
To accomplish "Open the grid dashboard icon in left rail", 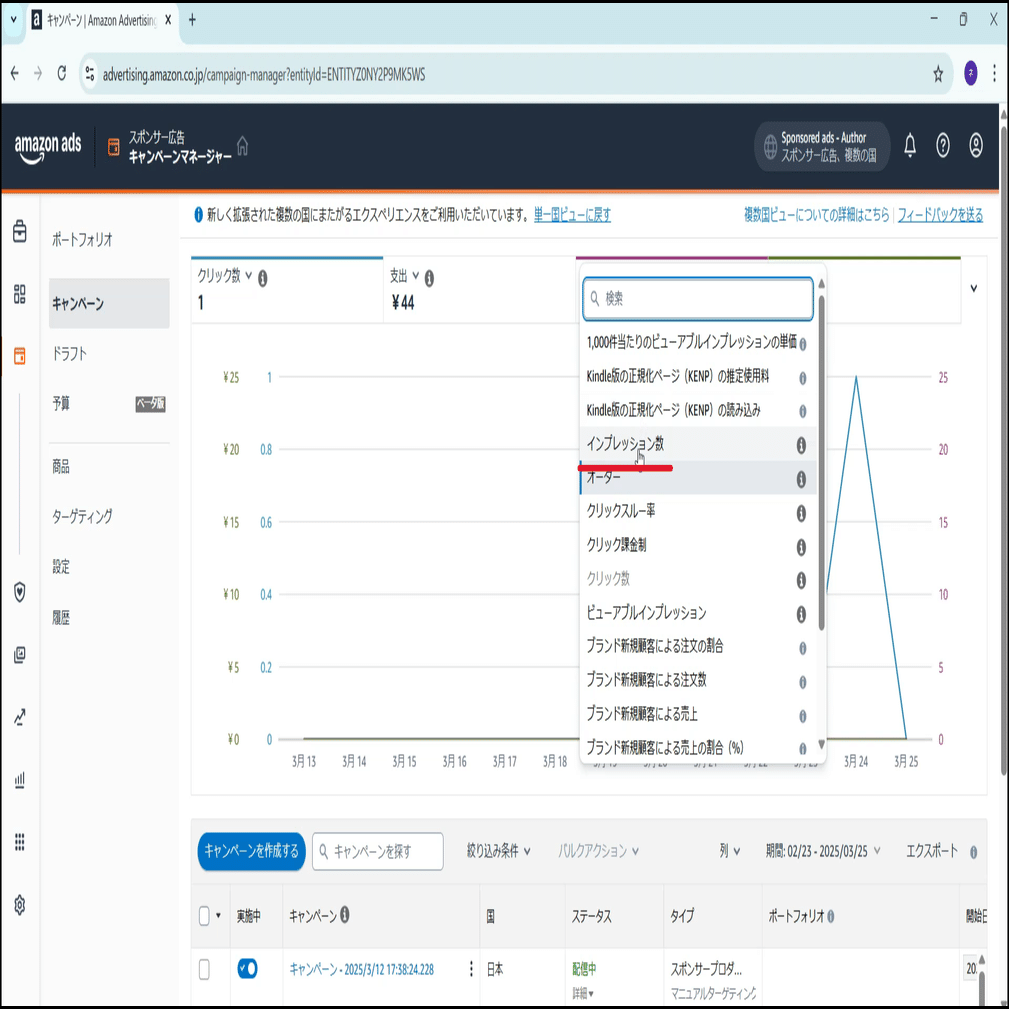I will (20, 294).
